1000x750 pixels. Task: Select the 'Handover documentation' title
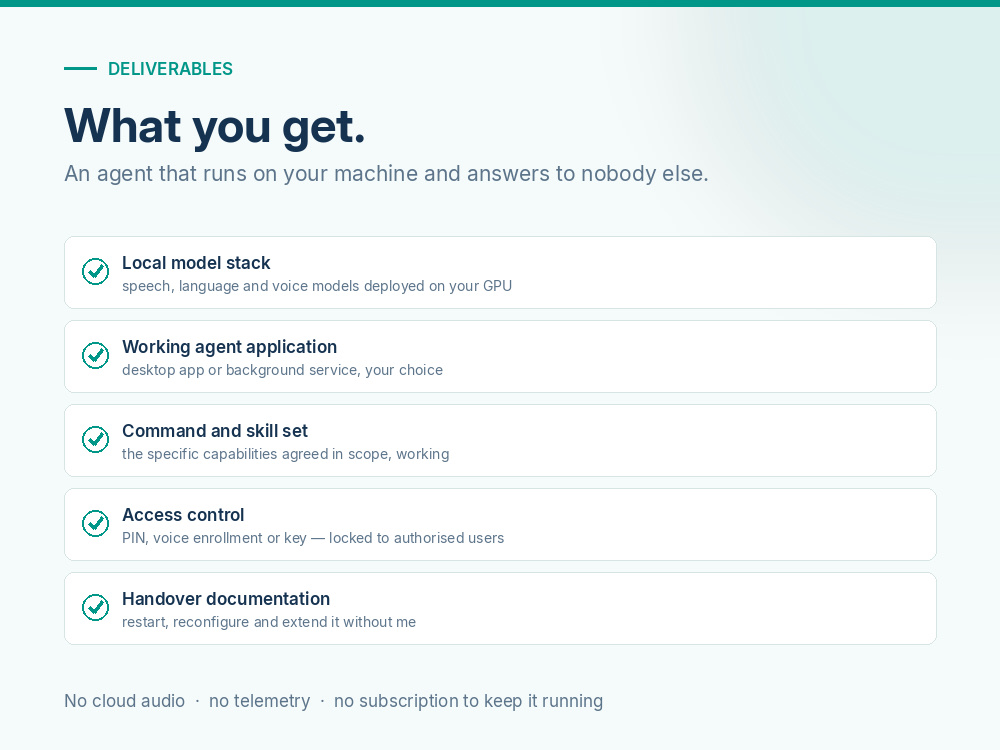click(226, 599)
